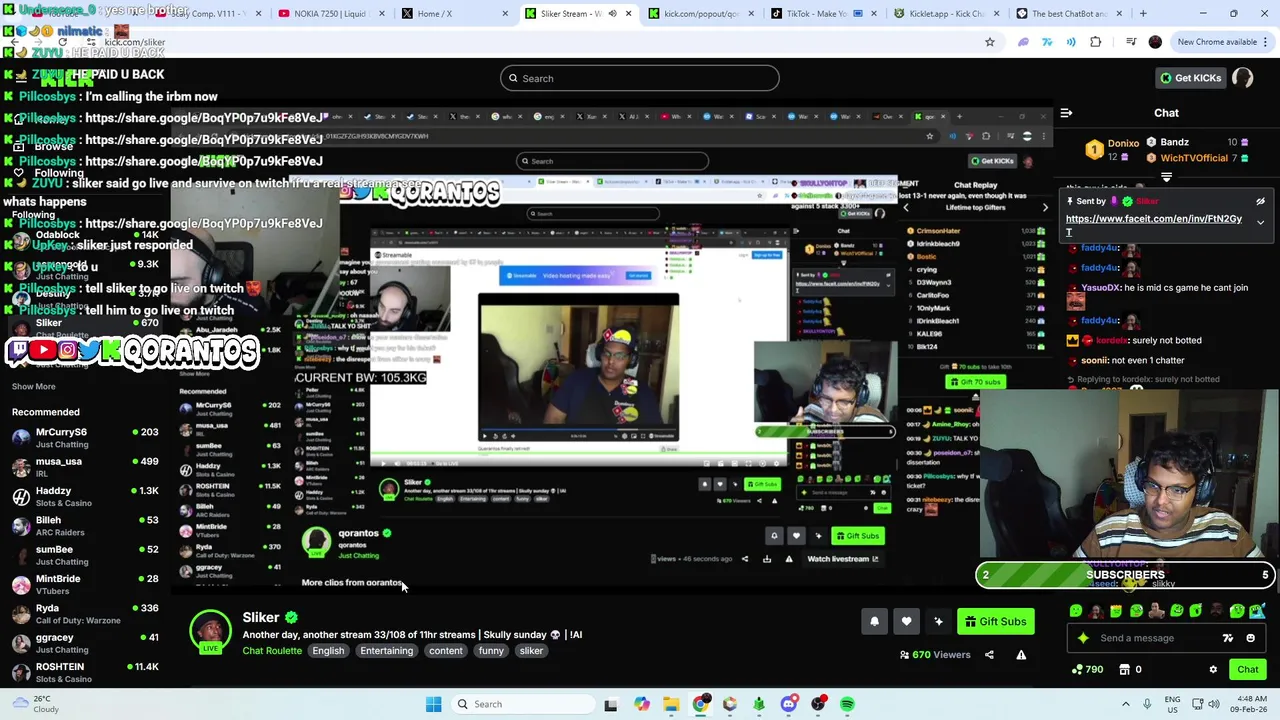
Task: Open sumBee recommended channel
Action: pyautogui.click(x=85, y=555)
